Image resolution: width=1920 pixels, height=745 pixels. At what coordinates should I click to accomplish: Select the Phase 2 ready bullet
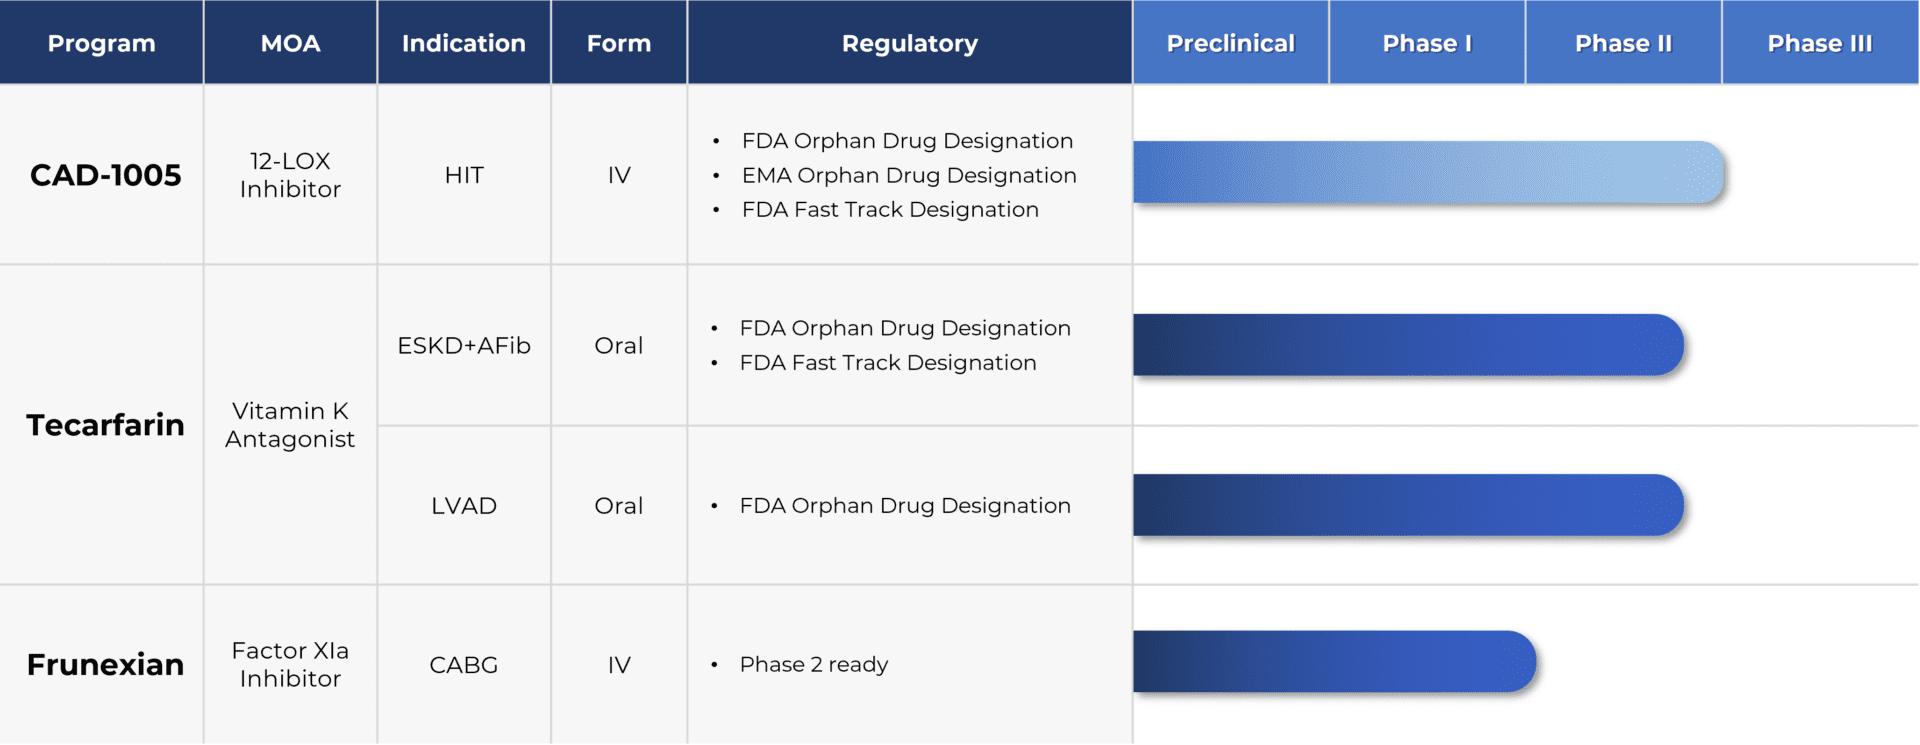tap(813, 665)
